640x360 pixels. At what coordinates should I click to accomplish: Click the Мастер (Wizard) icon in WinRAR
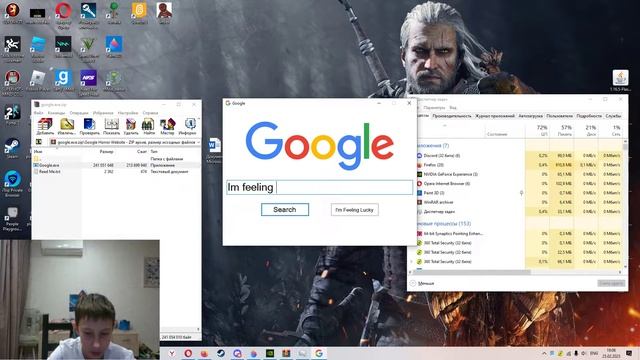(x=167, y=126)
